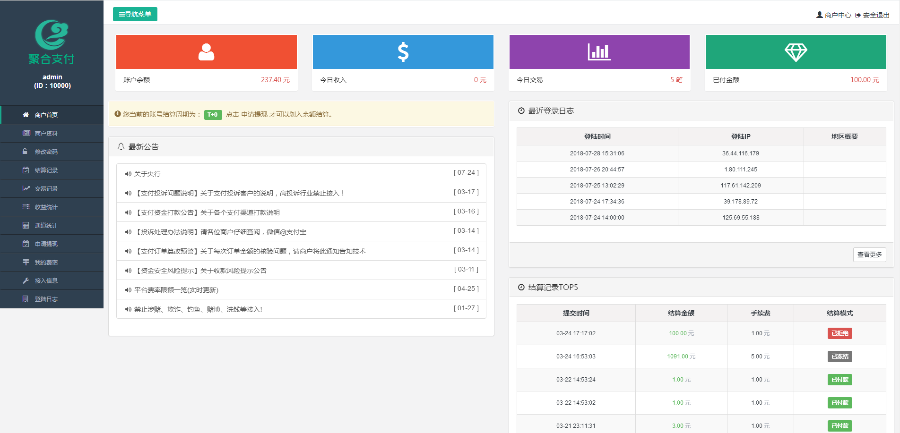Click the 100.00 元 value on the green card
Viewport: 900px width, 433px height.
[x=865, y=80]
